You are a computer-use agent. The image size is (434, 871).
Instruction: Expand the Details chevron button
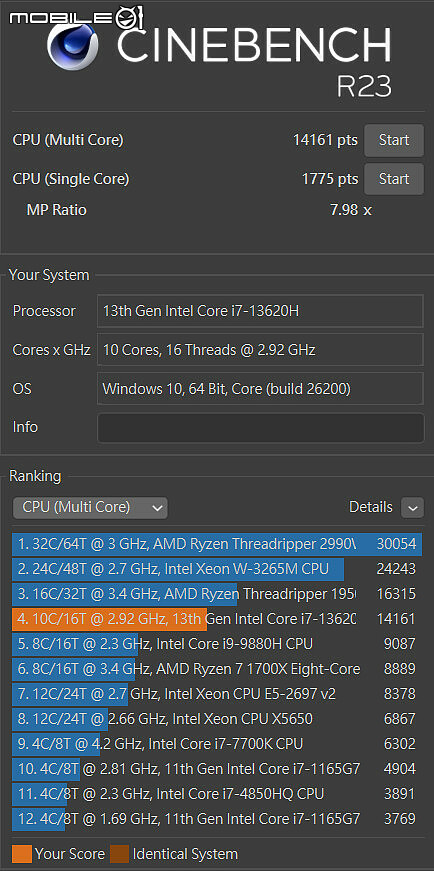click(x=412, y=507)
